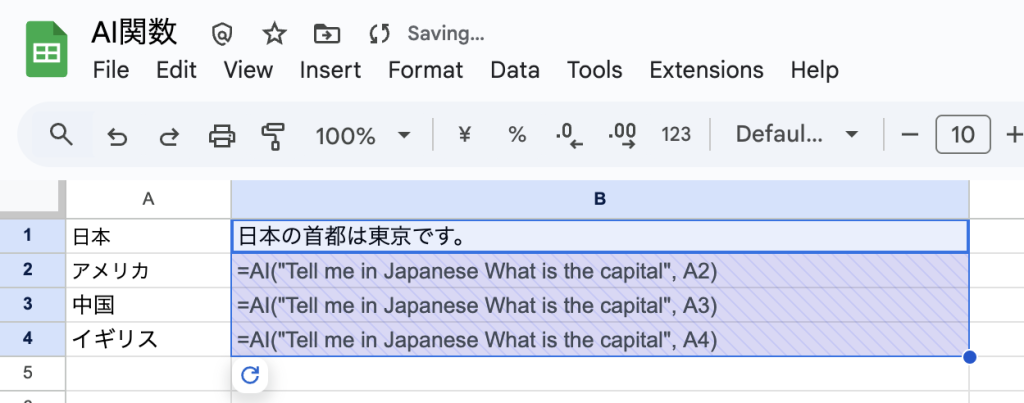
Task: Click the search magnifier icon in toolbar
Action: pyautogui.click(x=62, y=134)
